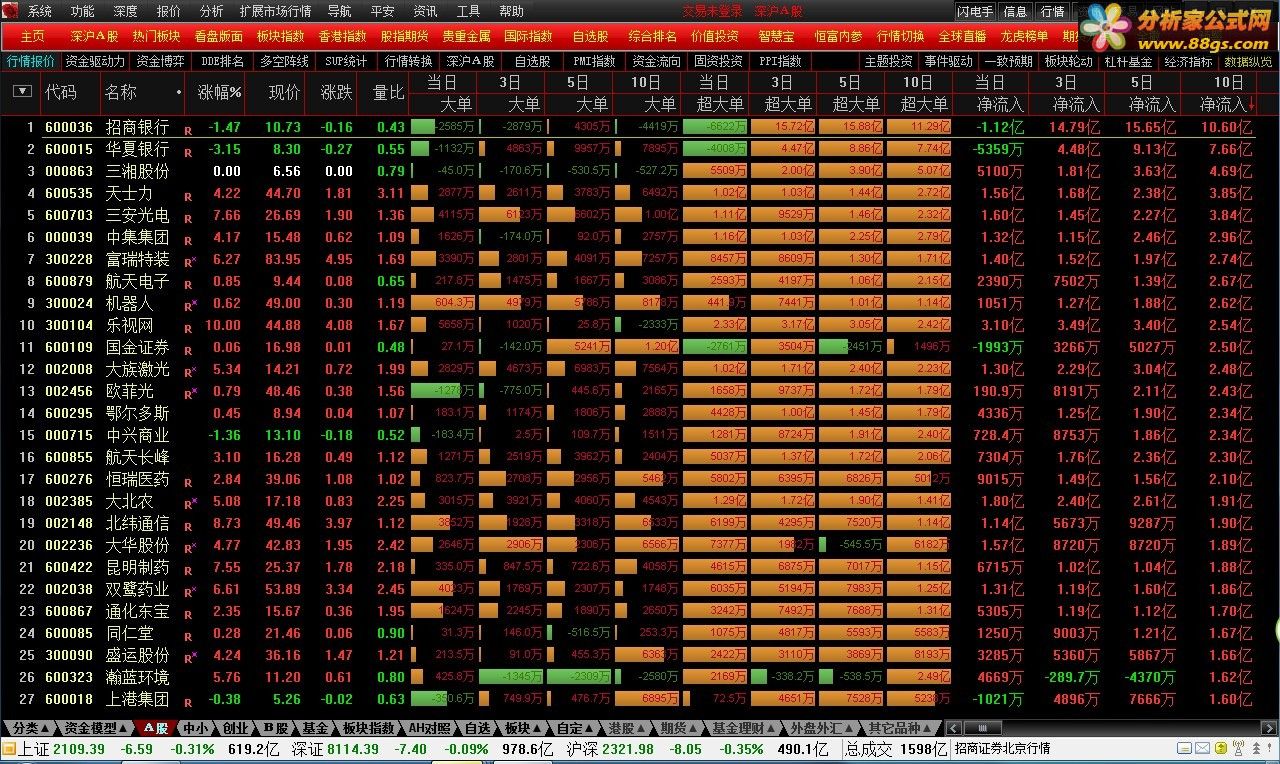Screen dimensions: 1280x764
Task: Select the 经济指标 sub-tab
Action: (1188, 61)
